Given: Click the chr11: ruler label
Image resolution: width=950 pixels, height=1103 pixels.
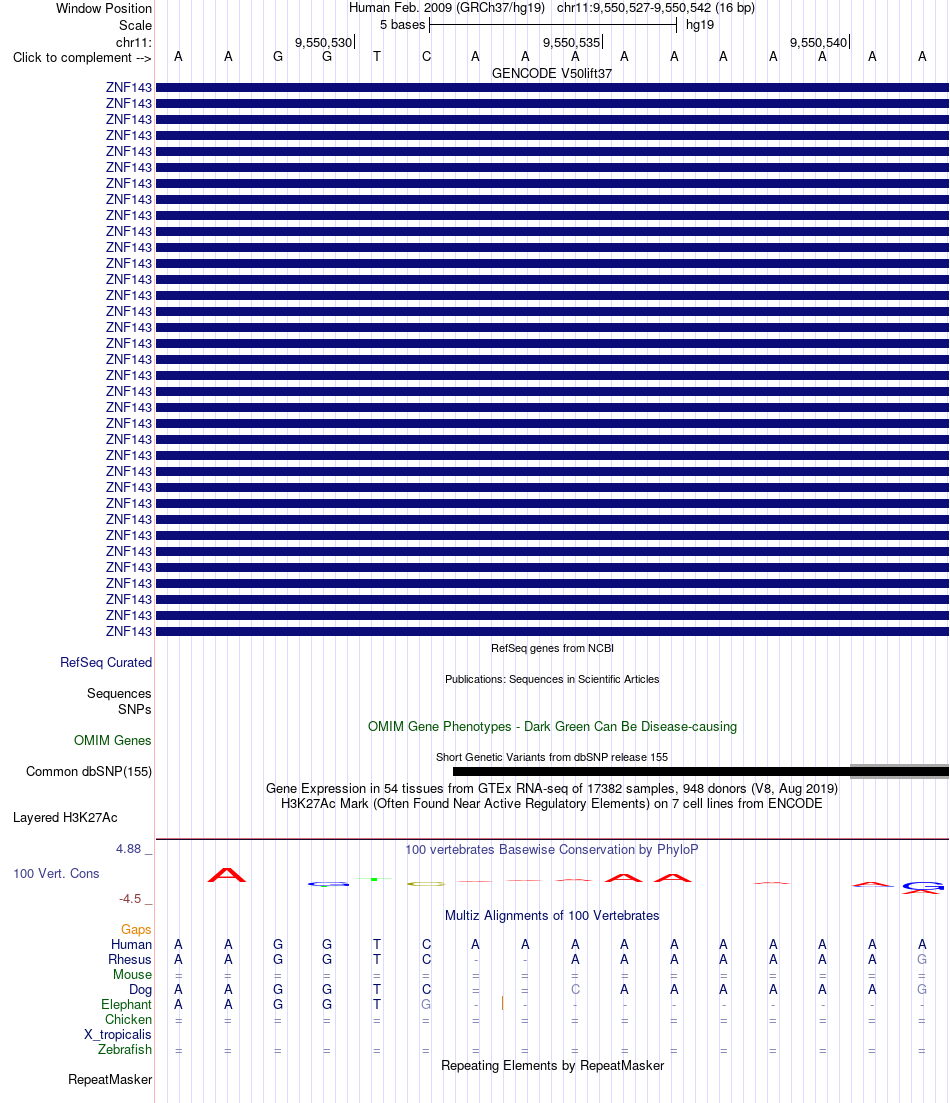Looking at the screenshot, I should pos(134,42).
